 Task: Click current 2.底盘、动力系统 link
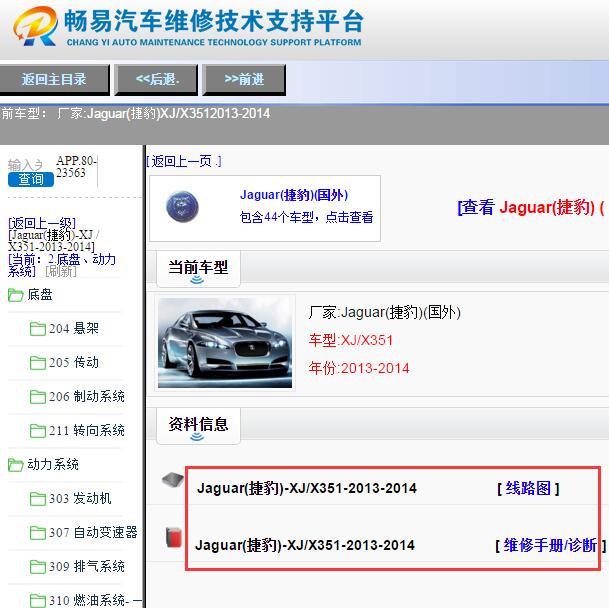(61, 265)
